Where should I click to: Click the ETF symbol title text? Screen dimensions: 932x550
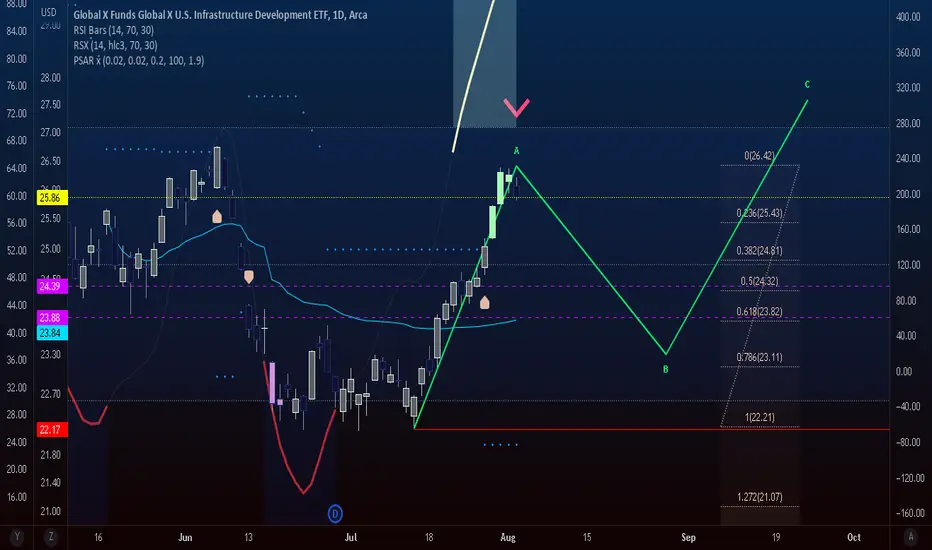tap(220, 15)
